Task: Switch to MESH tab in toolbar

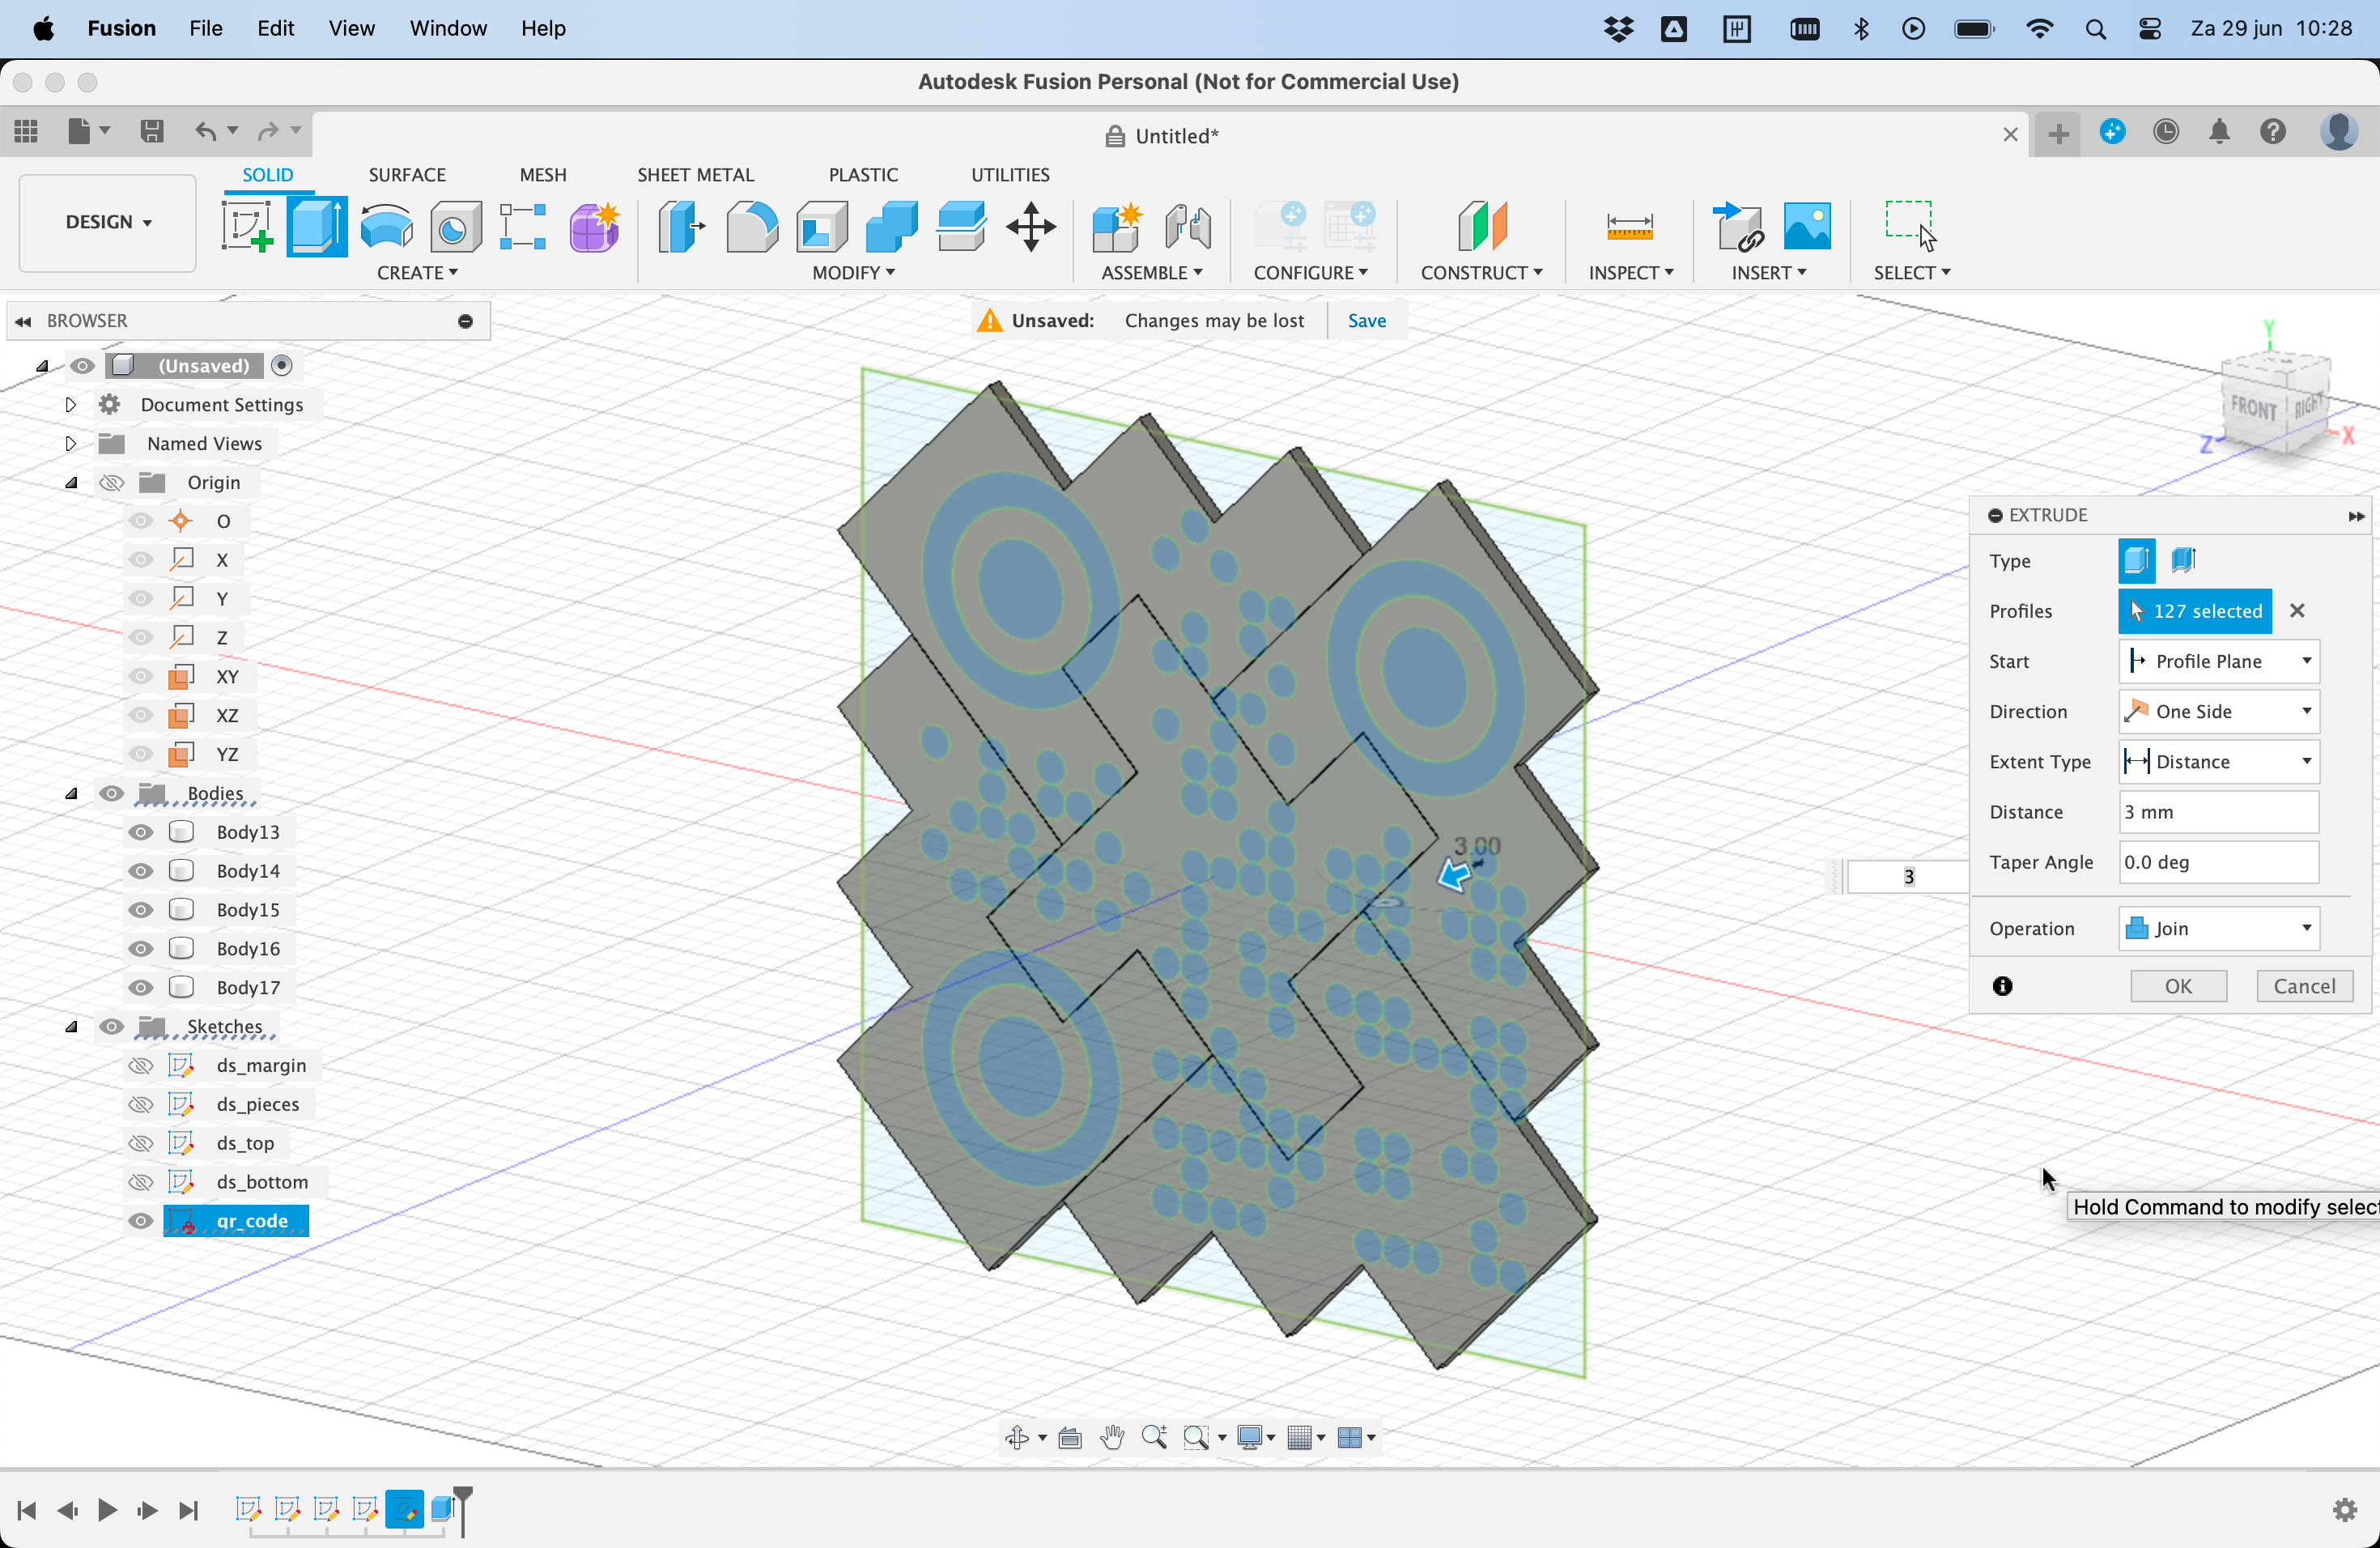Action: (543, 173)
